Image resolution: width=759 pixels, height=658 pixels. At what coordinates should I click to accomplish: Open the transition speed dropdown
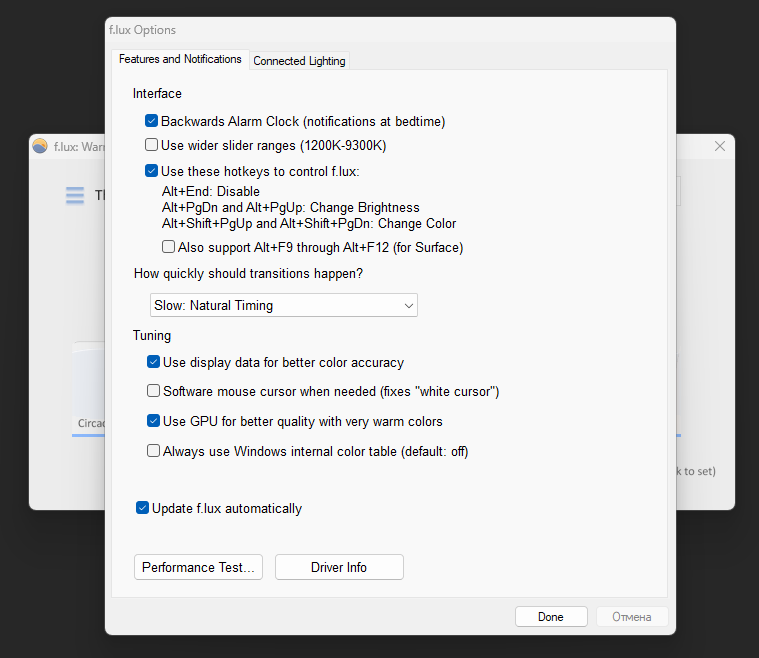click(284, 305)
